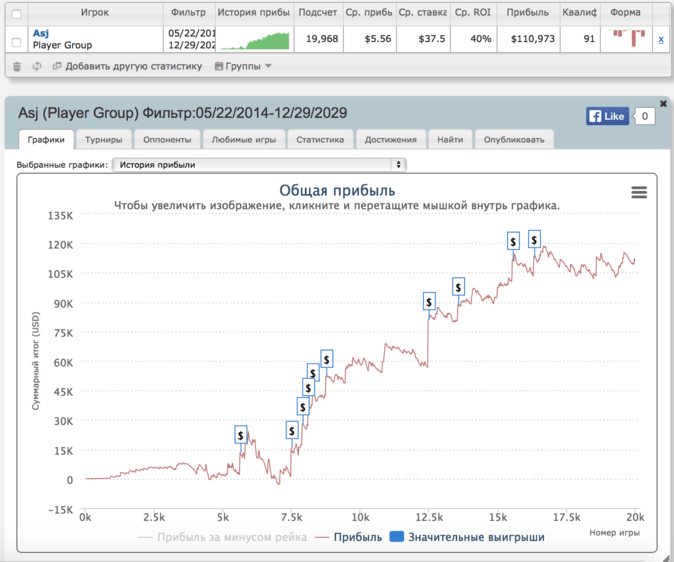Remove the Asj row with the x link
This screenshot has width=674, height=562.
[x=660, y=39]
